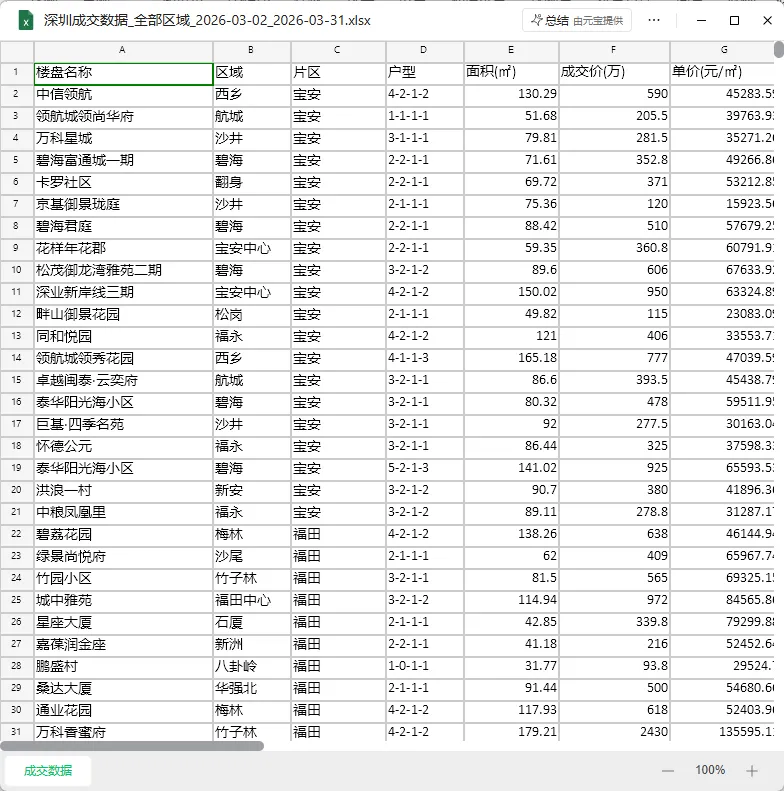Click the 成交价(万) header cell

(x=614, y=74)
